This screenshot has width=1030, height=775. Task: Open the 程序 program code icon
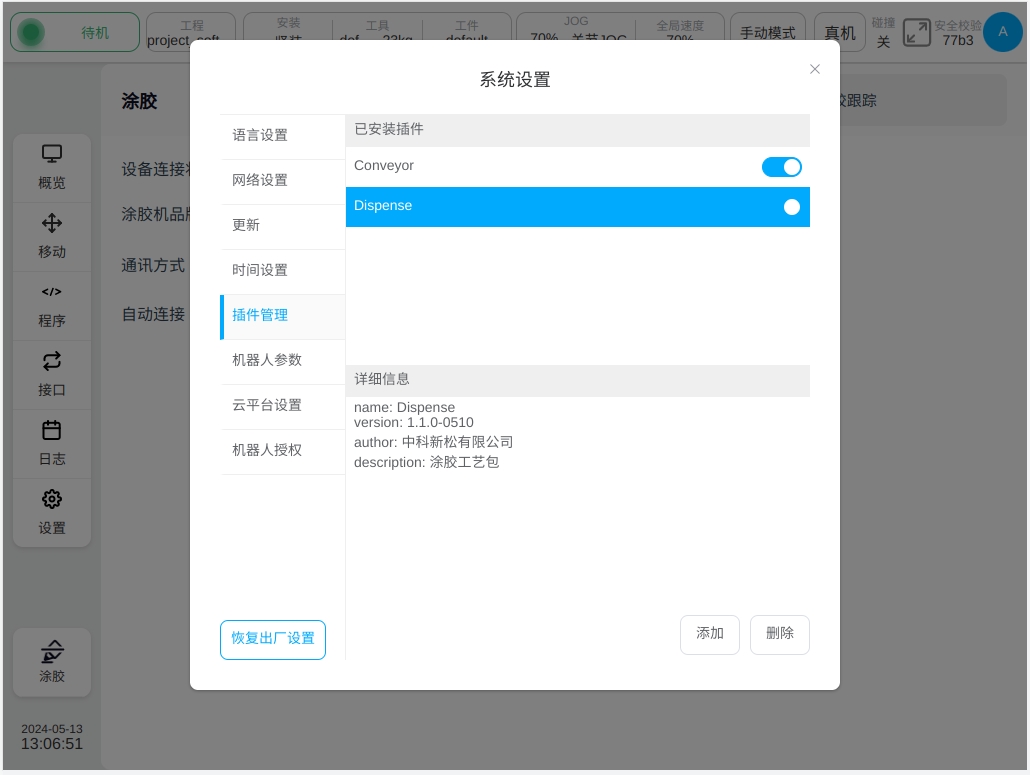52,292
